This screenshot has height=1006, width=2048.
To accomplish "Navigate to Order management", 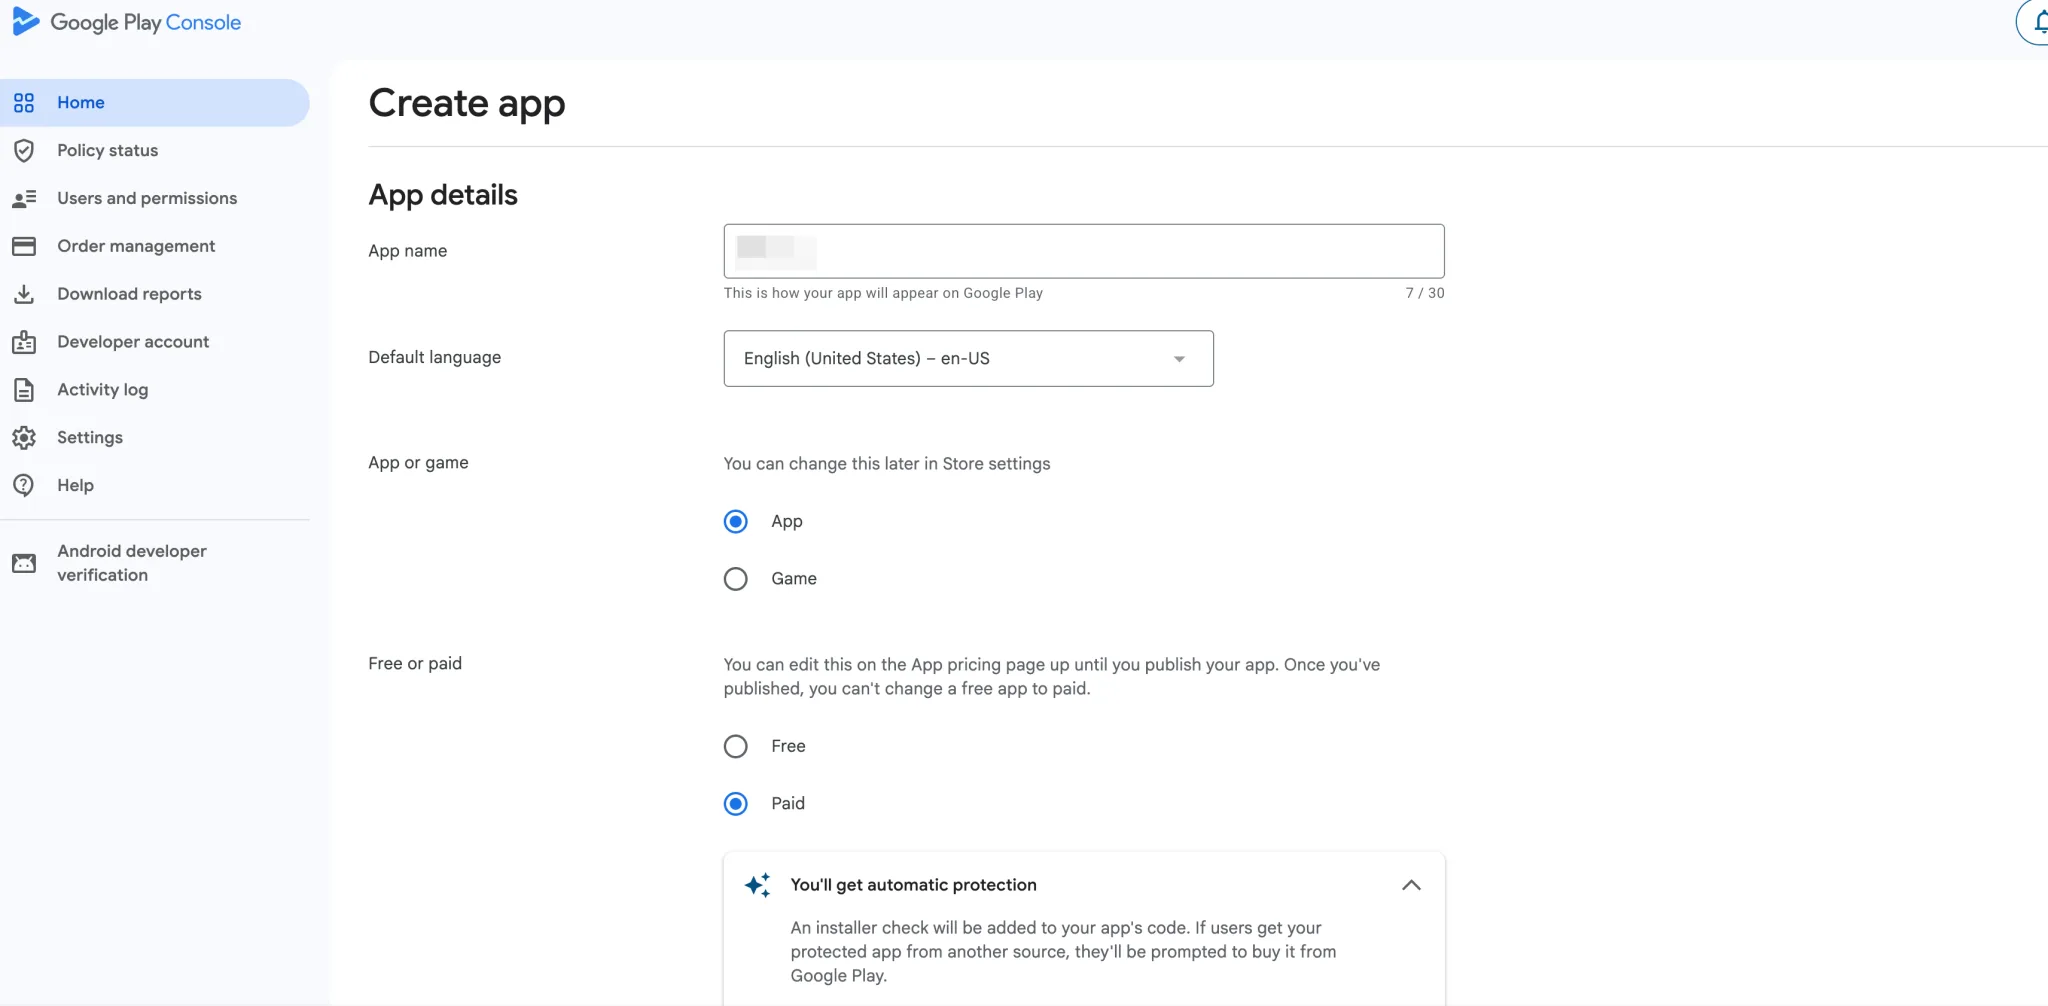I will pos(136,245).
